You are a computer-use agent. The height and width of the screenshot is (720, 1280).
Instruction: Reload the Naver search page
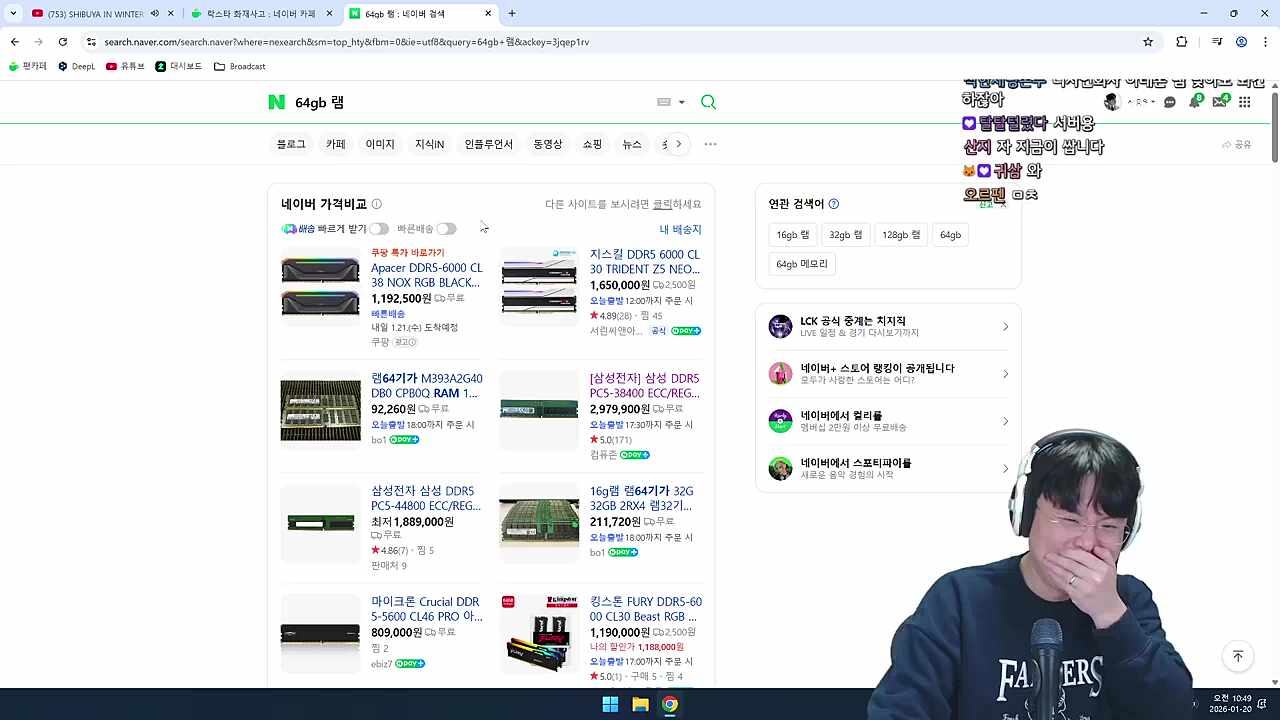(62, 42)
